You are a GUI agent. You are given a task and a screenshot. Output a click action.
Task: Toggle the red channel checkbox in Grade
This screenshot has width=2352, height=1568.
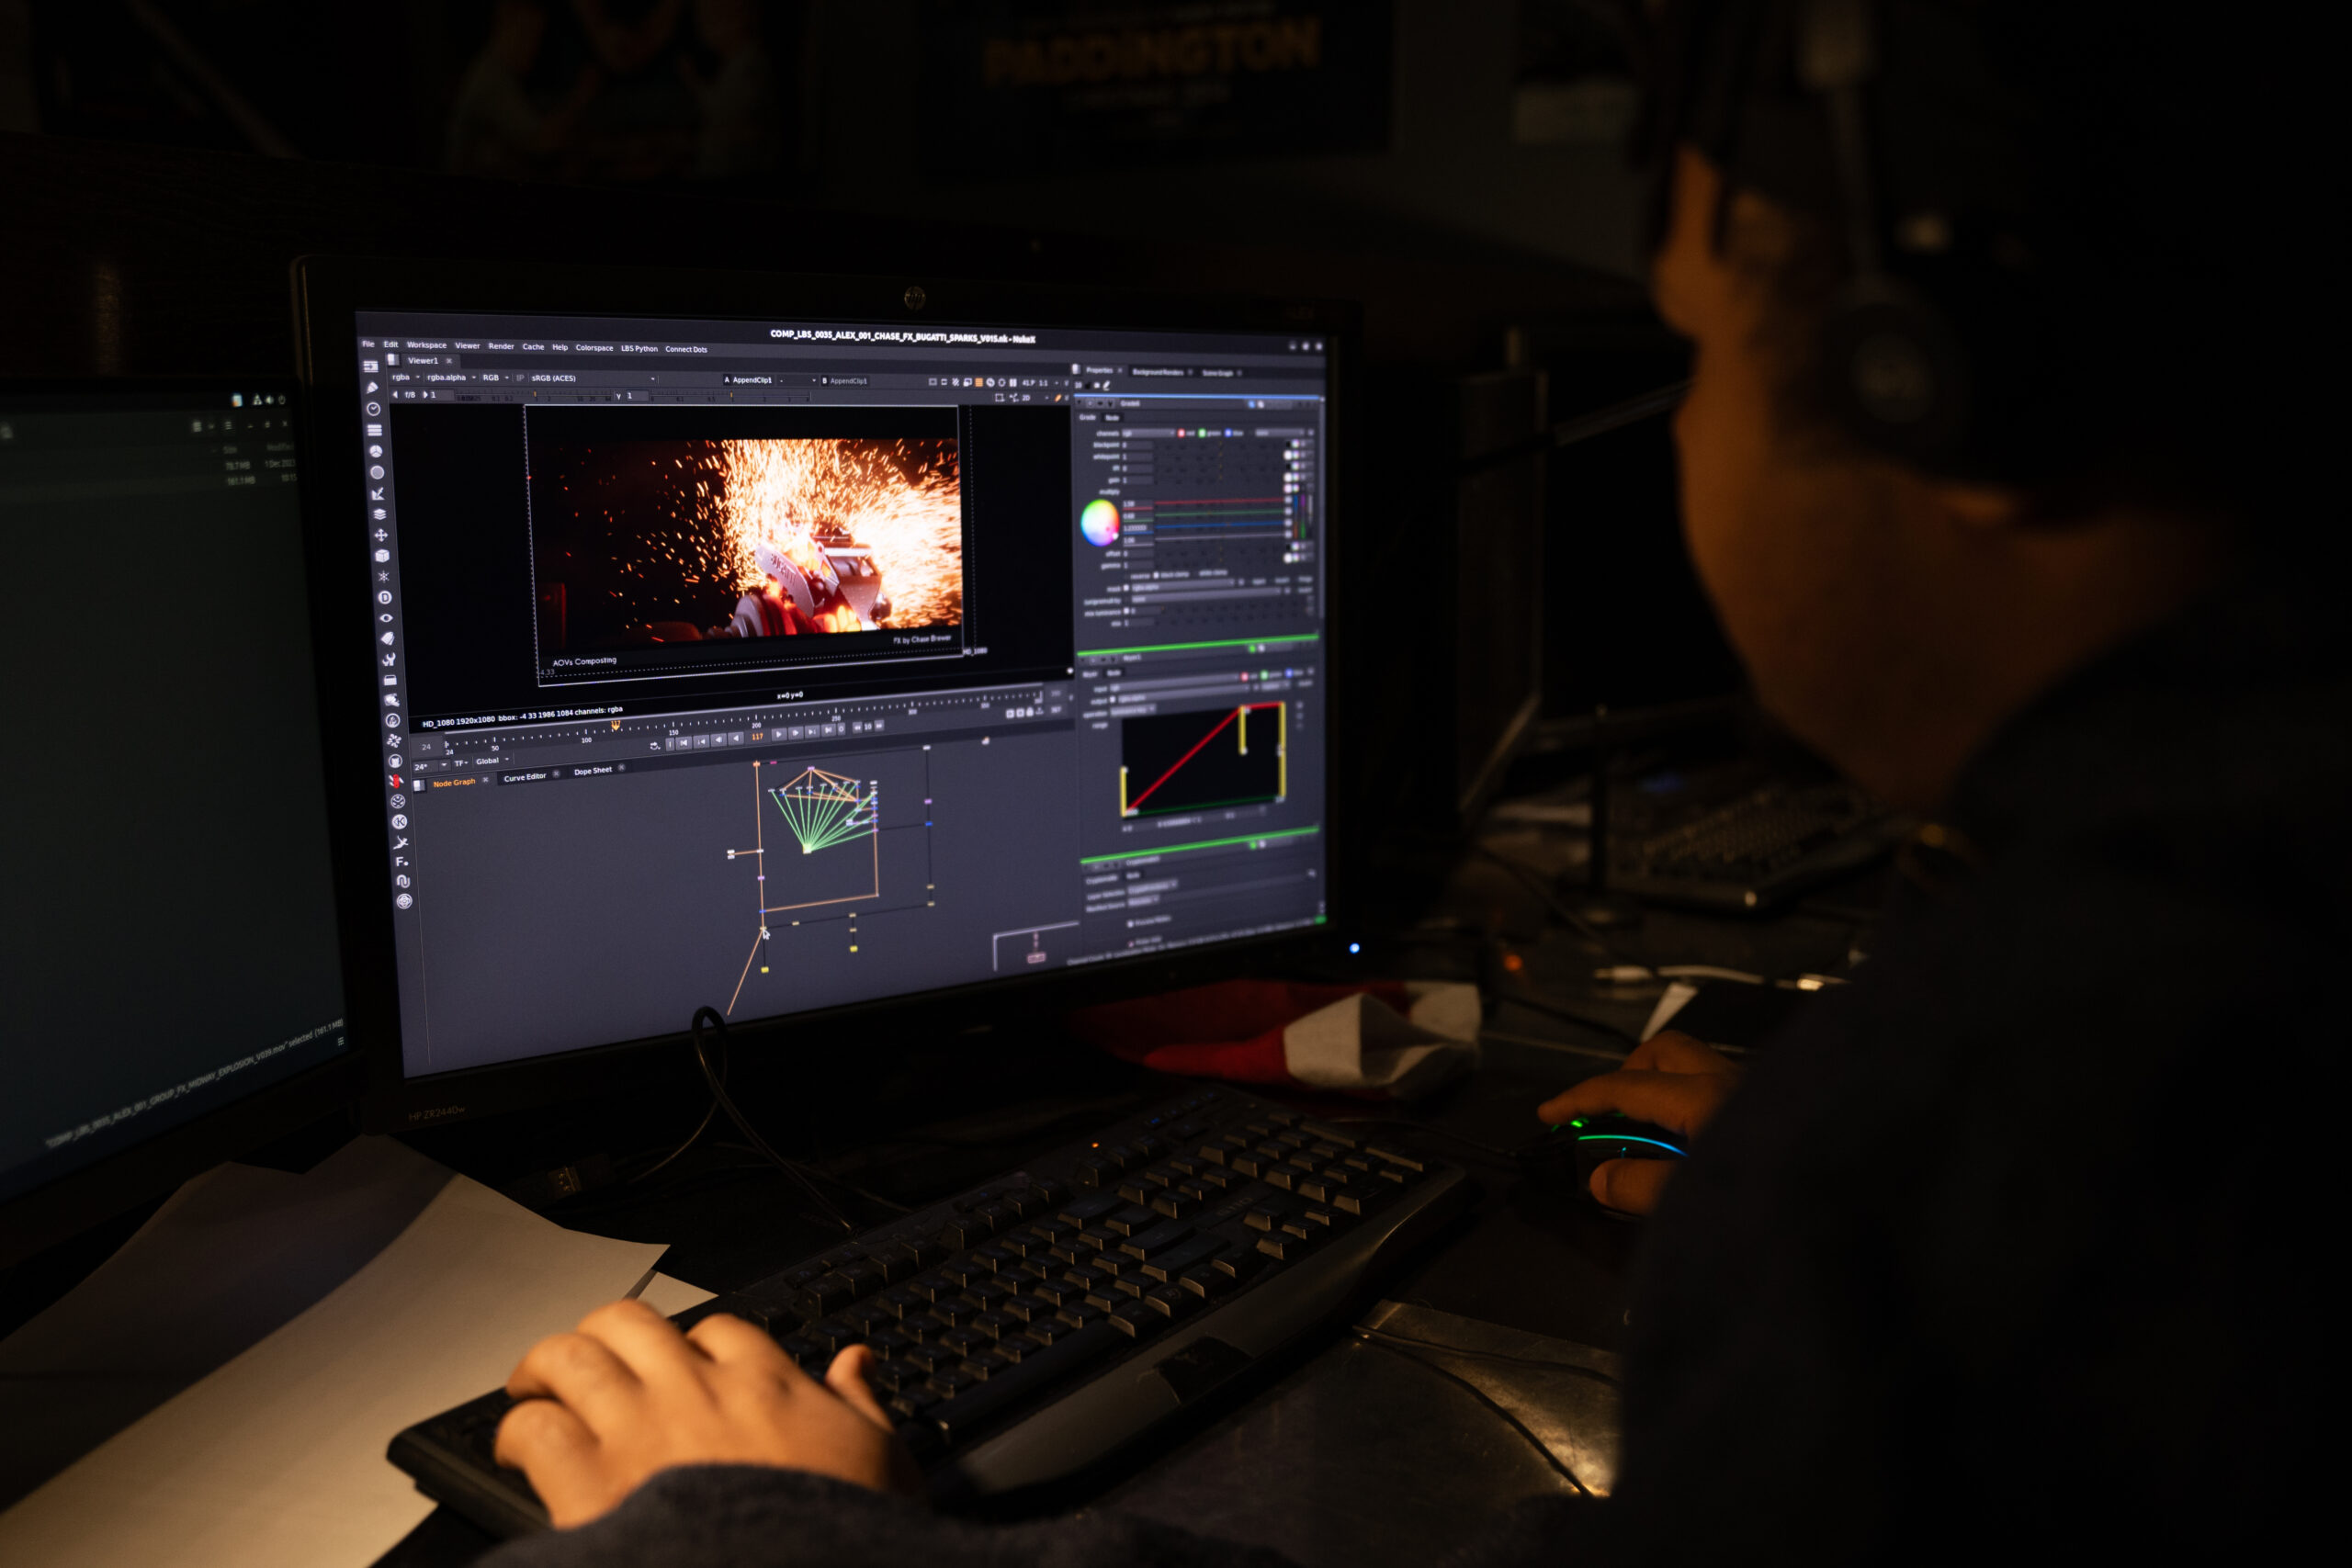[1181, 433]
